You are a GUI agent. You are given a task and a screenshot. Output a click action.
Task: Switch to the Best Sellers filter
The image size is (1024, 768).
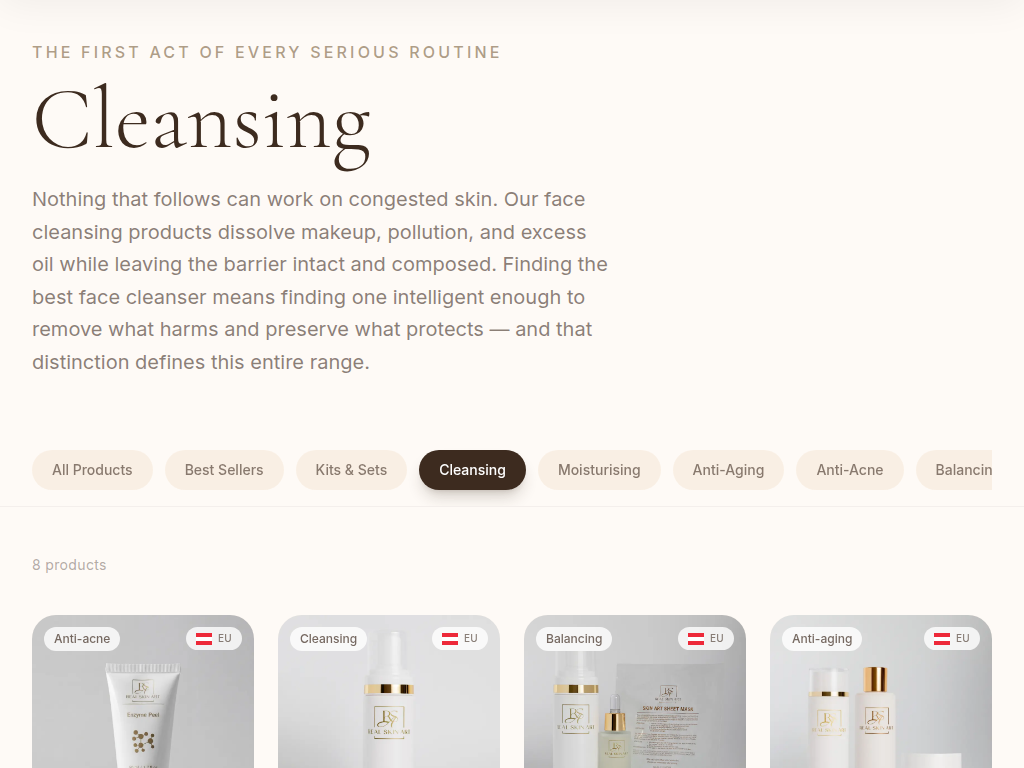(224, 470)
